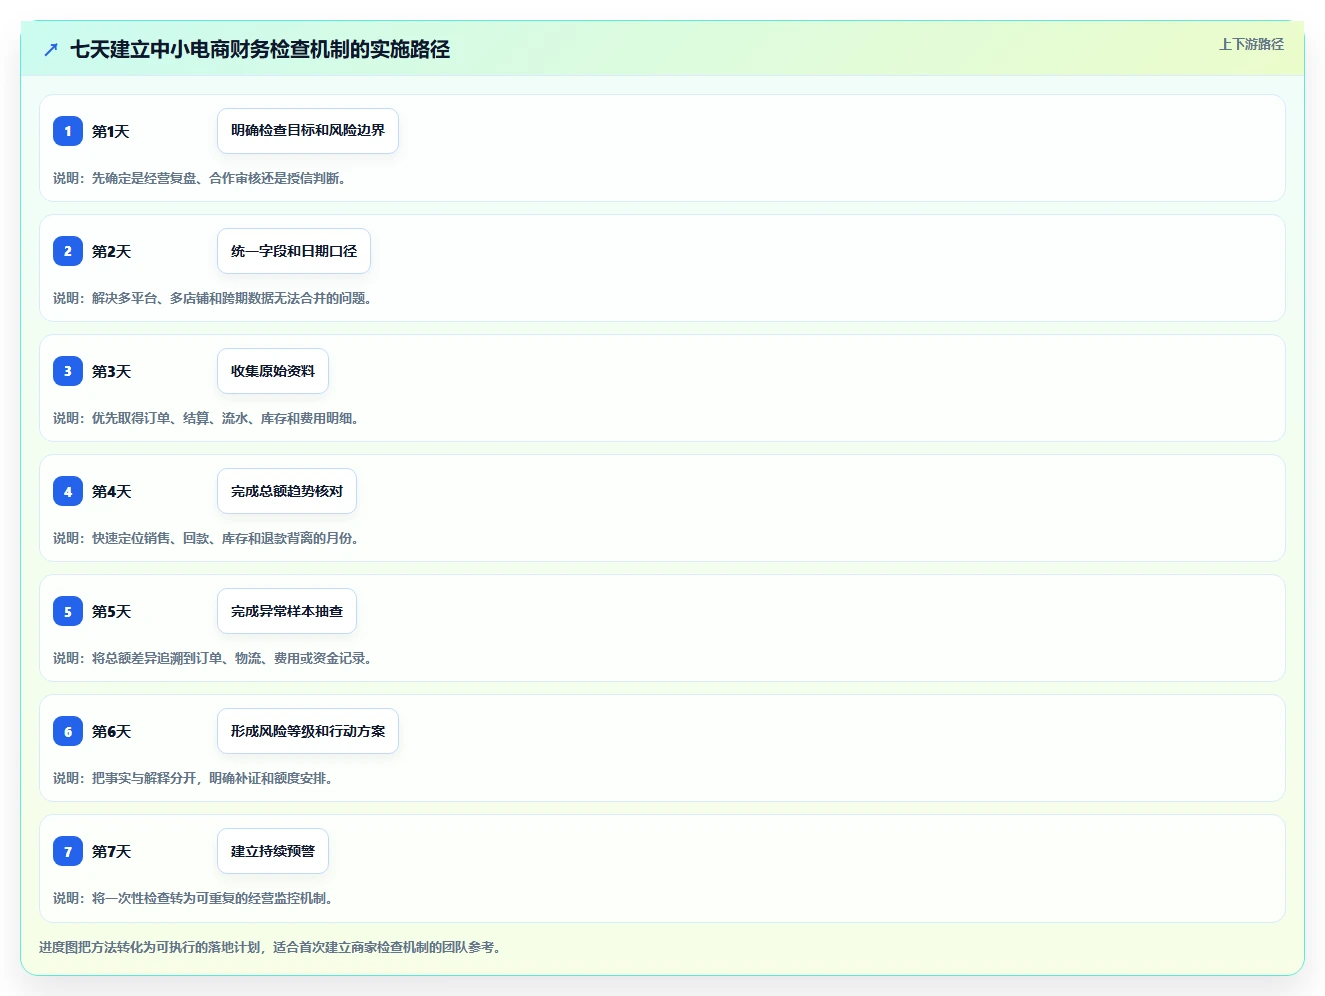Viewport: 1325px width, 996px height.
Task: Select the blue number 6 badge
Action: (68, 731)
